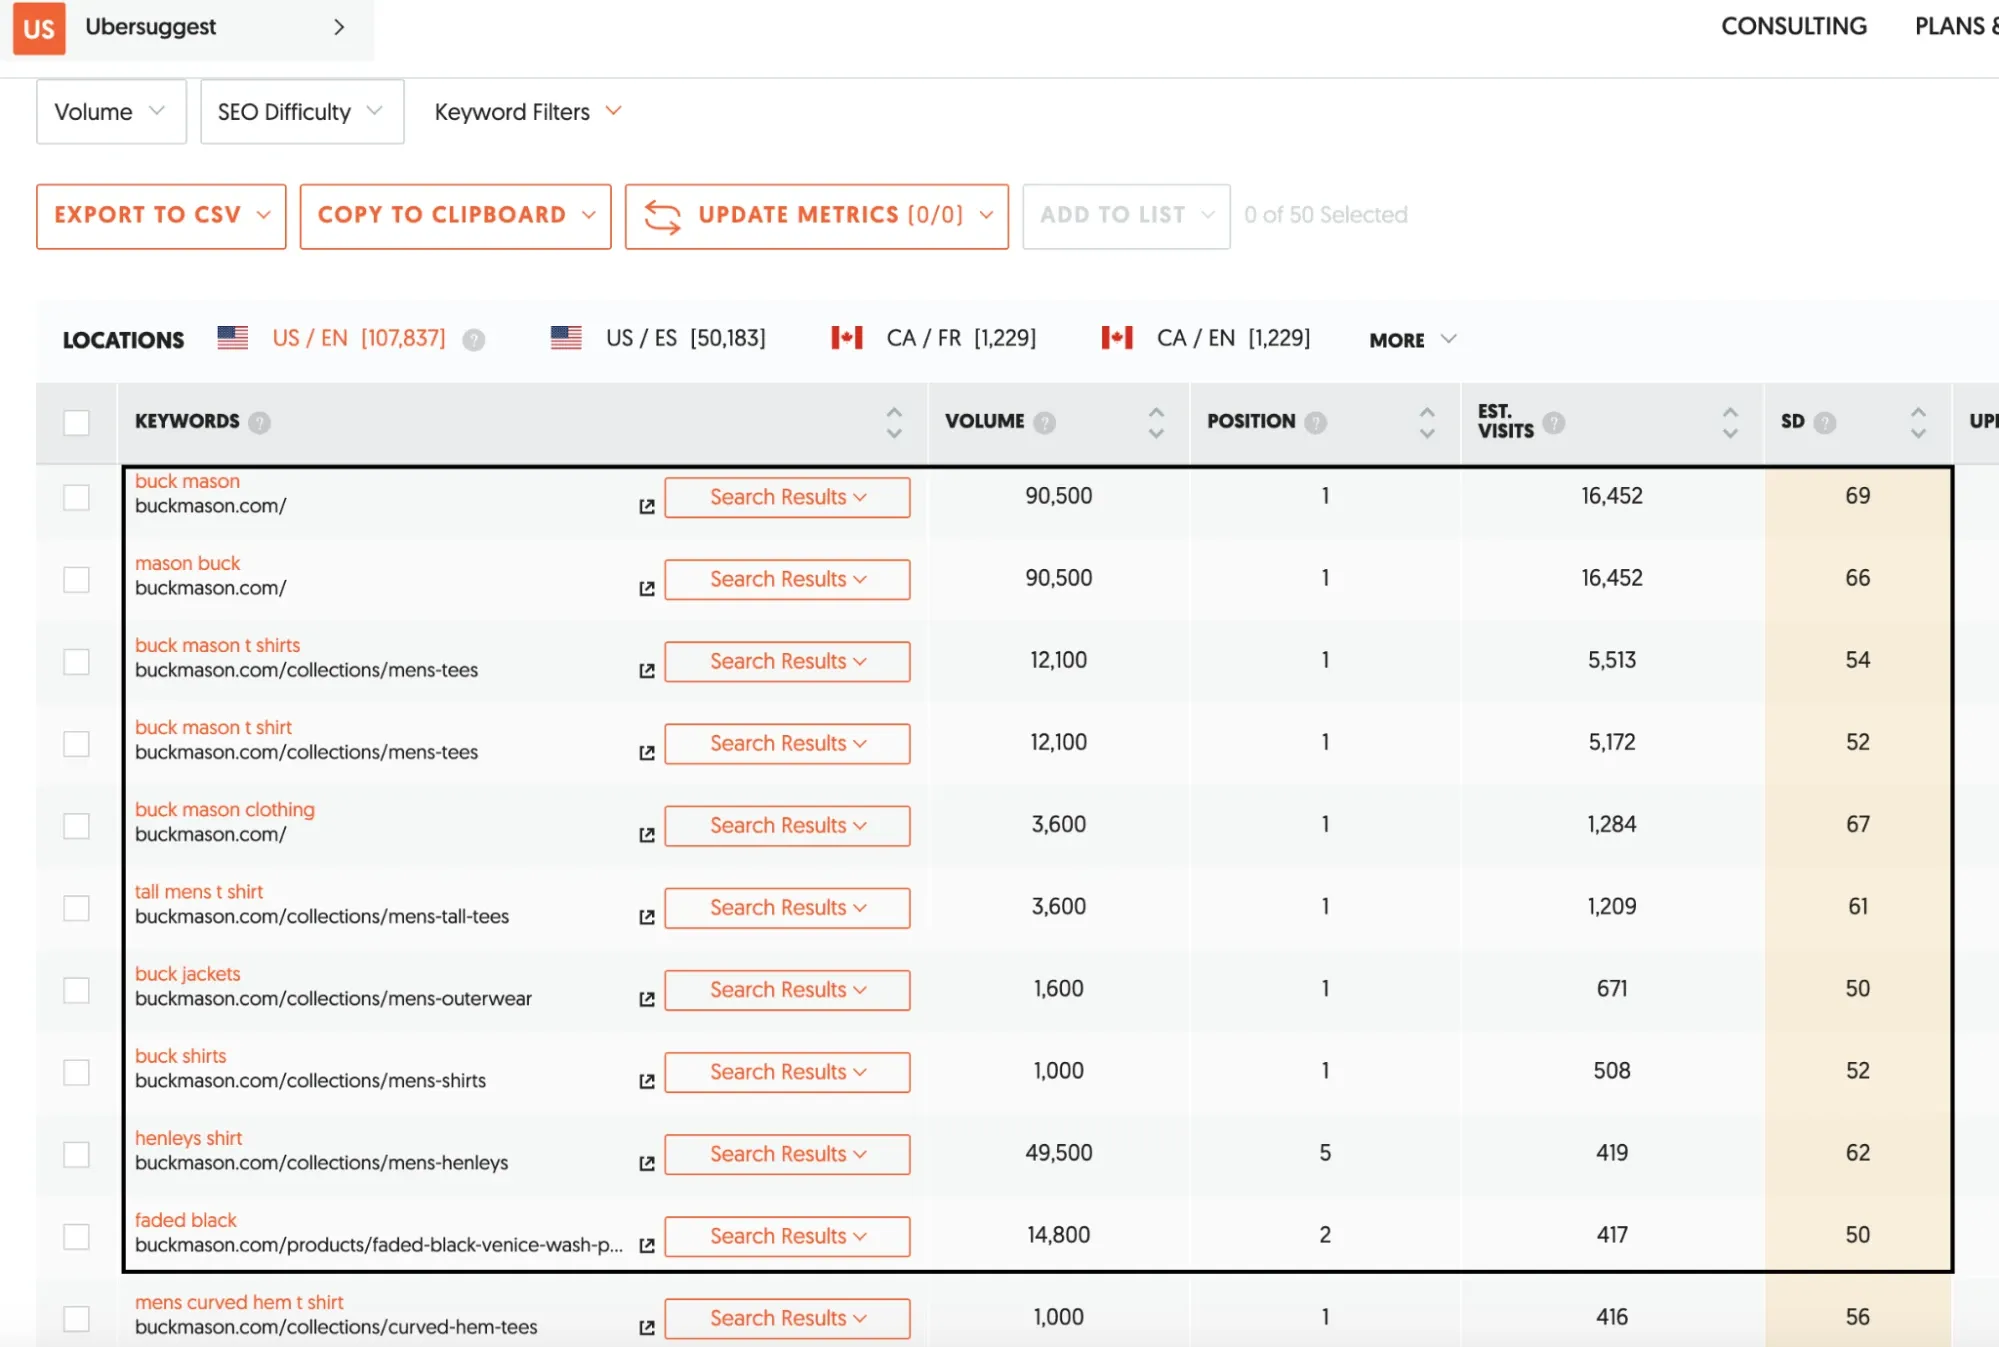Screen dimensions: 1999x1347
Task: Check the box for tall mens t shirt
Action: click(76, 907)
